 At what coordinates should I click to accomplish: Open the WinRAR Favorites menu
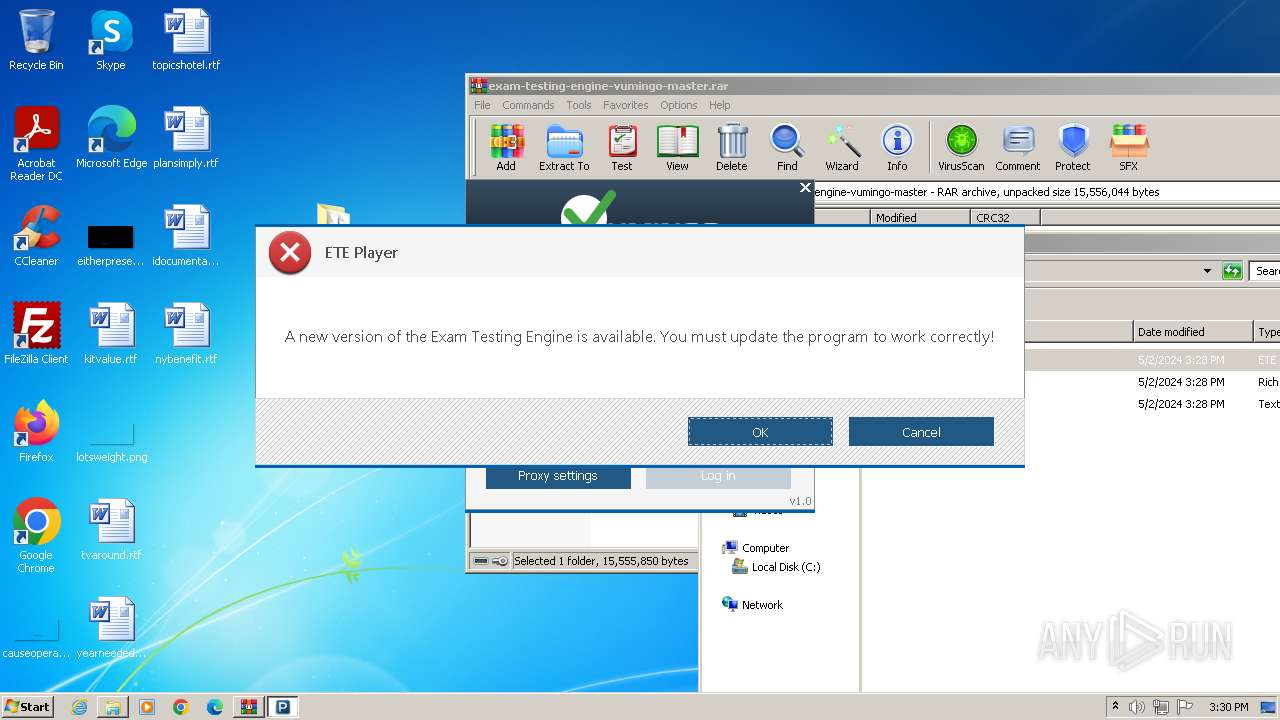coord(626,105)
